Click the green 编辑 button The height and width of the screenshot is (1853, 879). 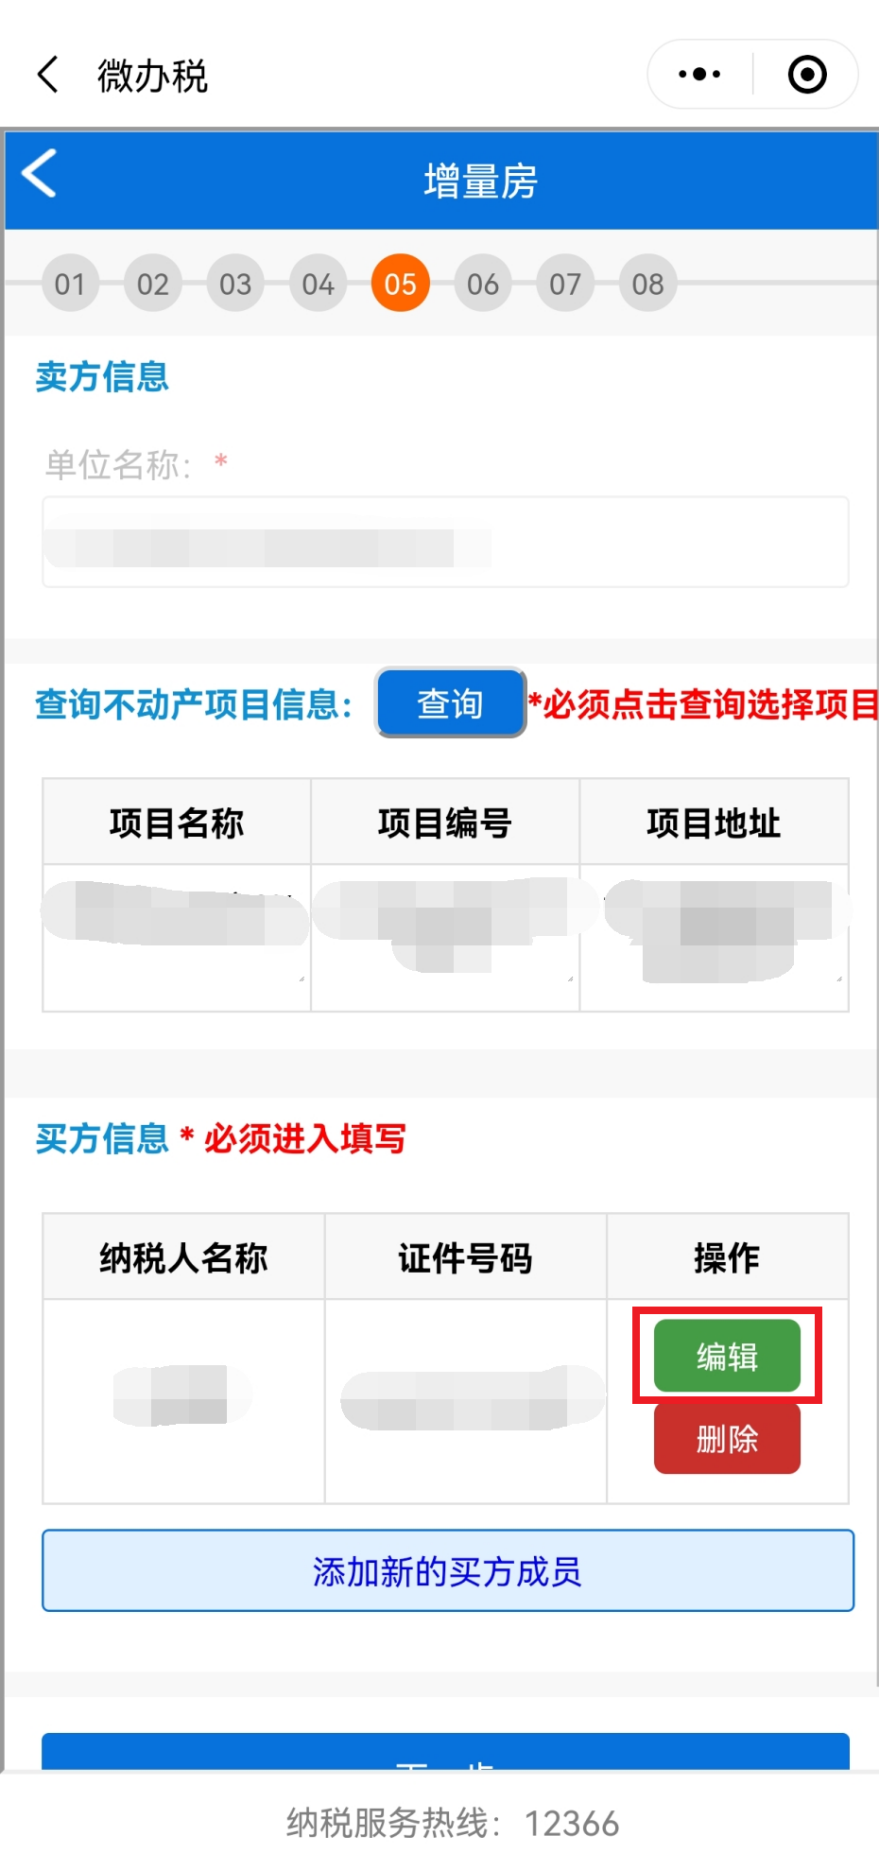point(727,1356)
